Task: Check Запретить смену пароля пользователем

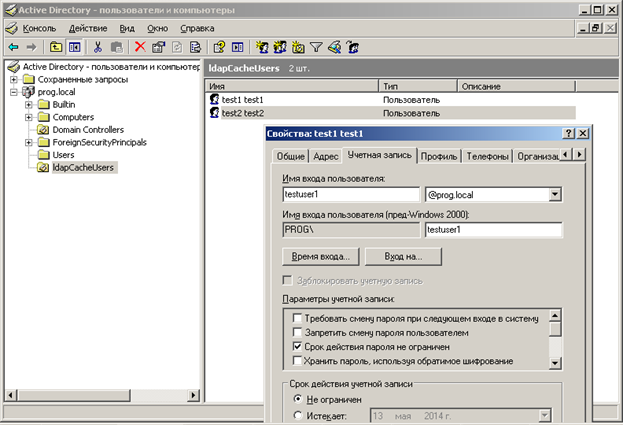Action: coord(297,332)
